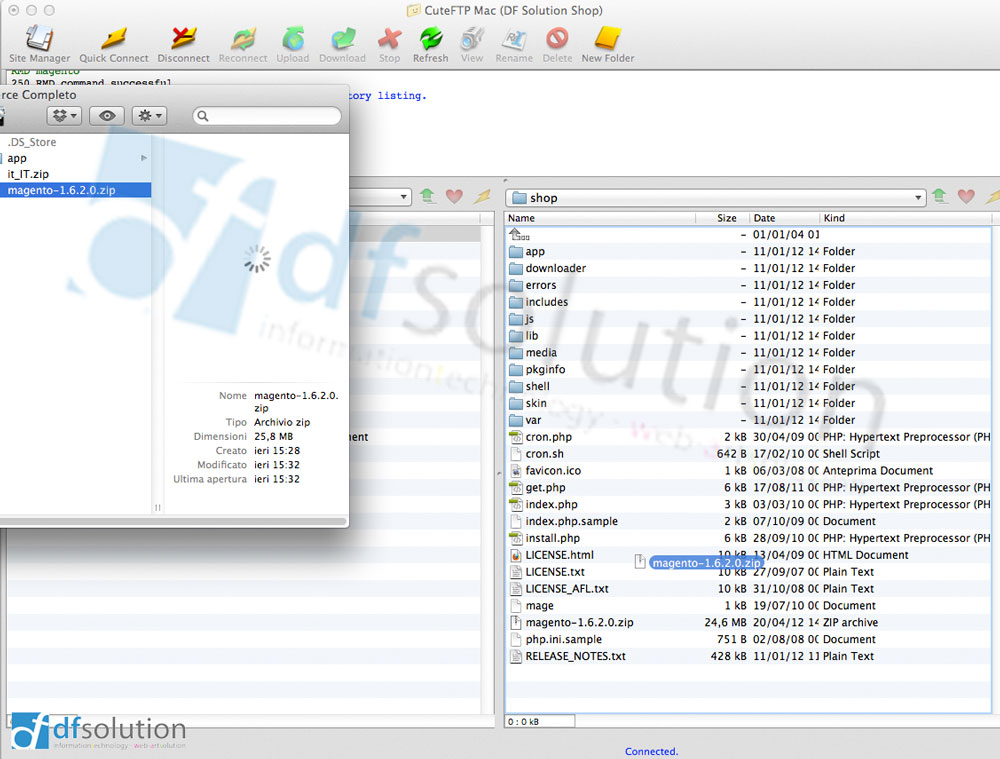Select magento-1.6.2.0.zip in remote list
Image resolution: width=1000 pixels, height=759 pixels.
pyautogui.click(x=749, y=623)
